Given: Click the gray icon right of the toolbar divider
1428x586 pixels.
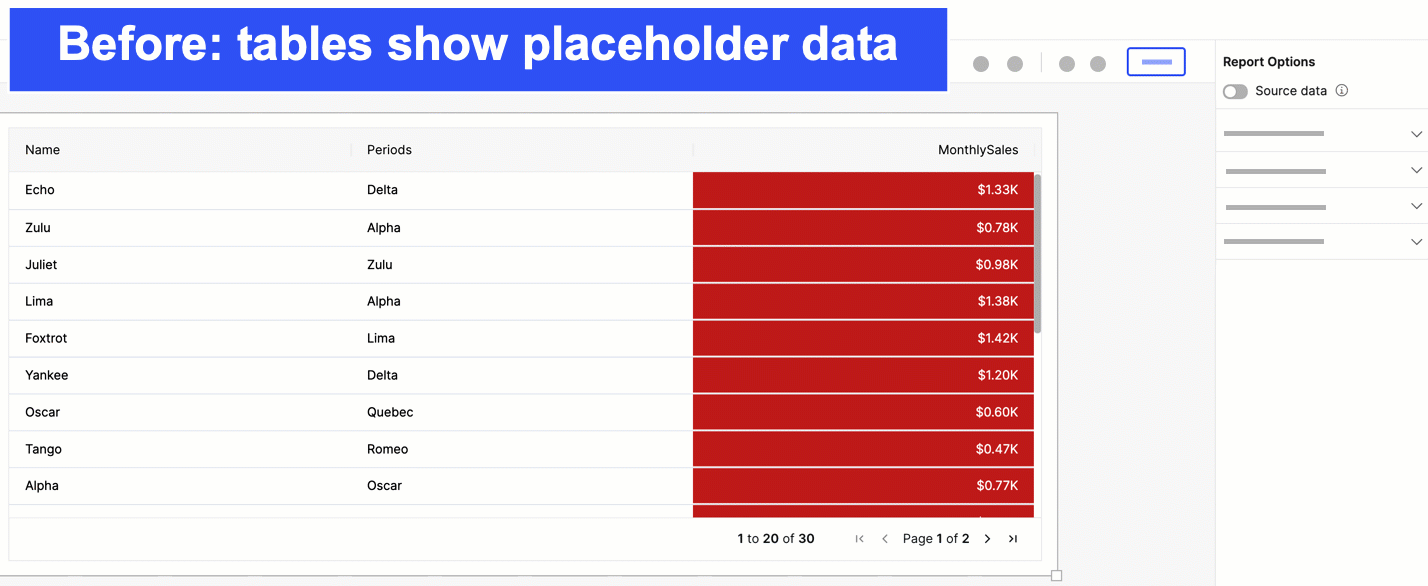Looking at the screenshot, I should coord(1067,63).
